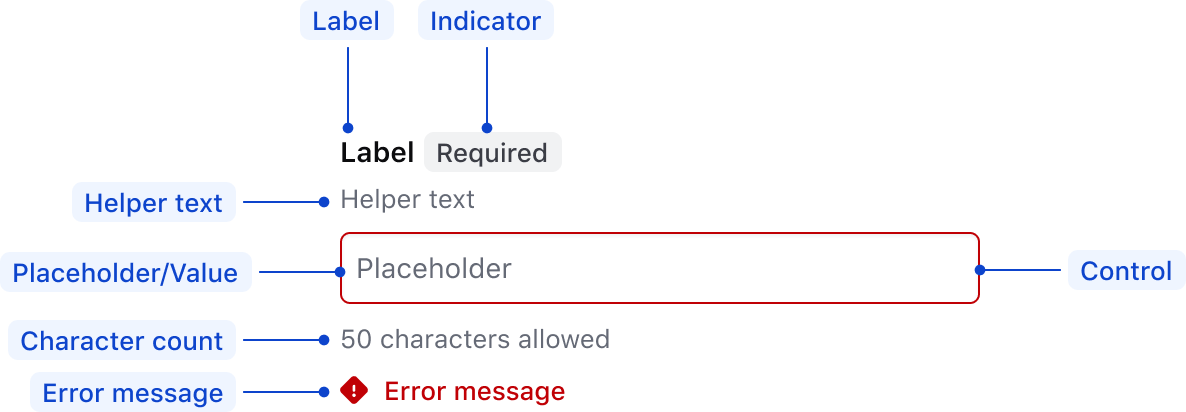Image resolution: width=1186 pixels, height=412 pixels.
Task: Click the gray Helper text below the label
Action: [x=408, y=200]
